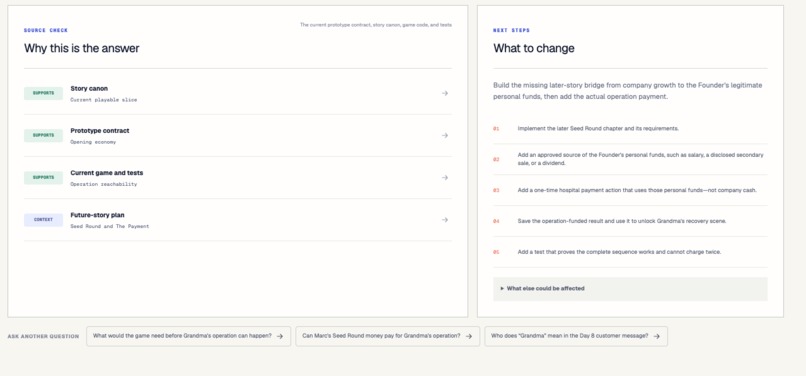806x376 pixels.
Task: Click the NEXT STEPS label
Action: click(x=511, y=30)
